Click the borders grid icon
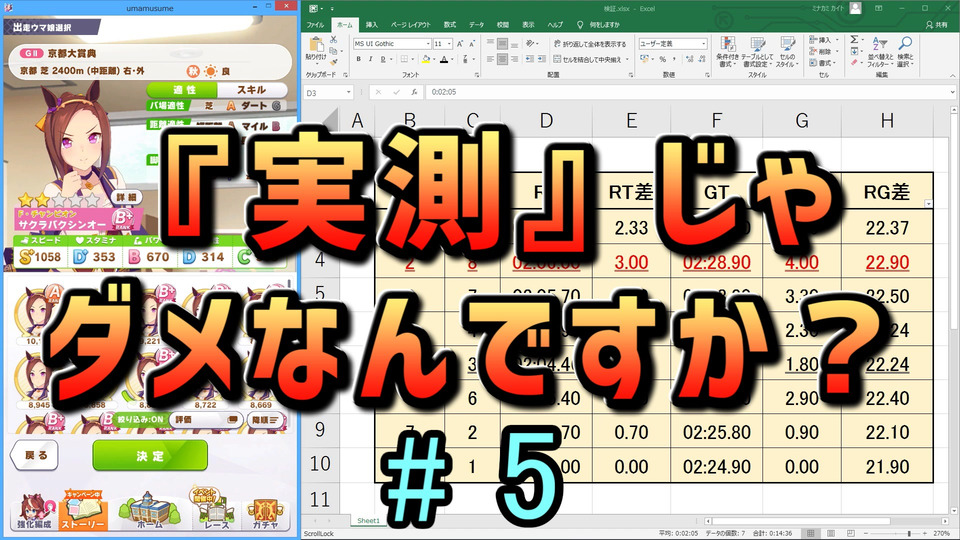Screen dimensions: 960x540 pos(404,59)
